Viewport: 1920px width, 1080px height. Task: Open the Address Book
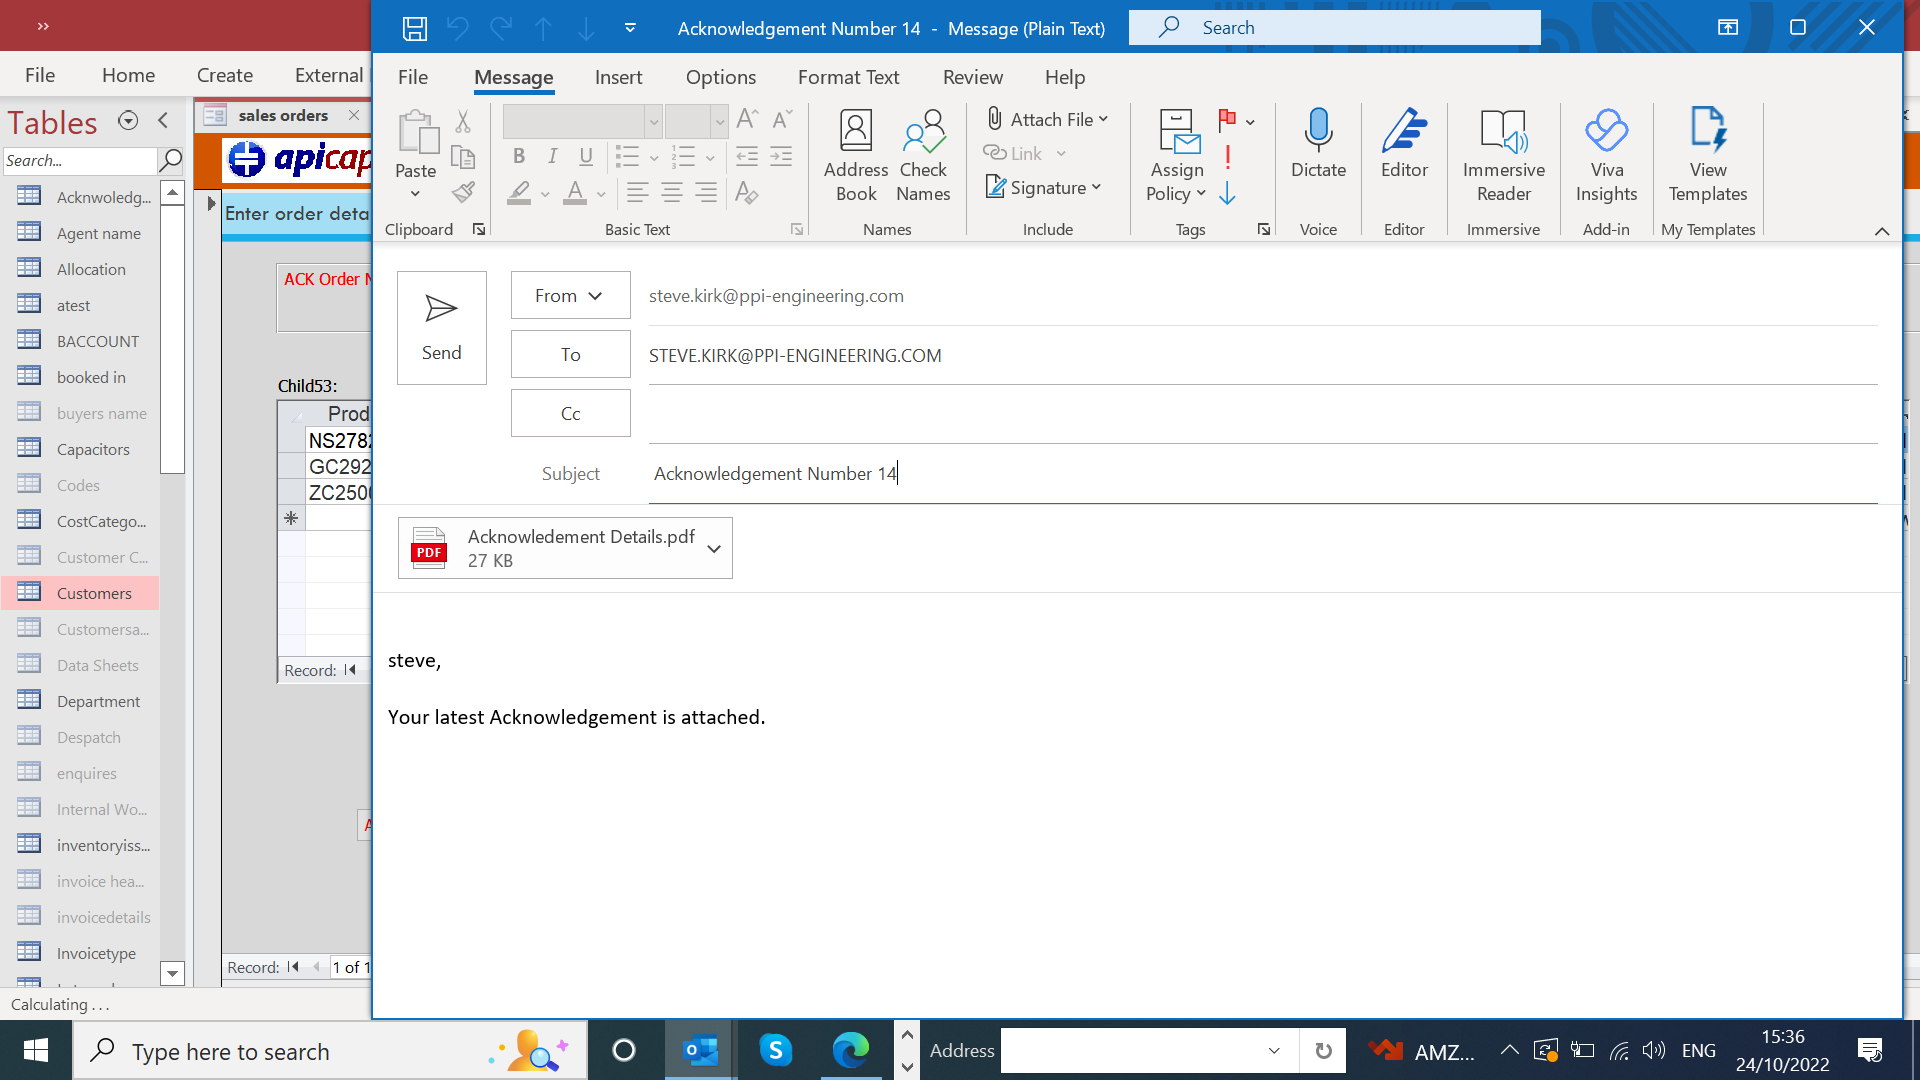point(855,155)
